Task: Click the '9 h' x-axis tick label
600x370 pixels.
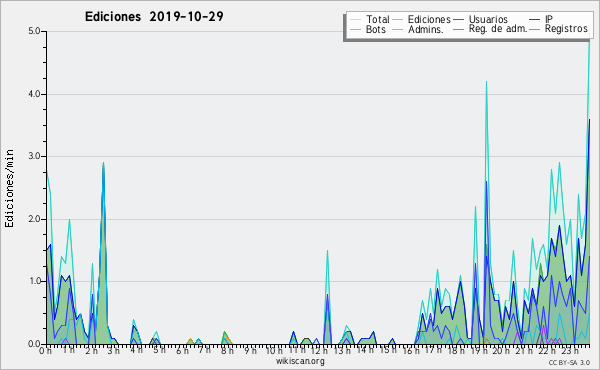Action: tap(250, 351)
